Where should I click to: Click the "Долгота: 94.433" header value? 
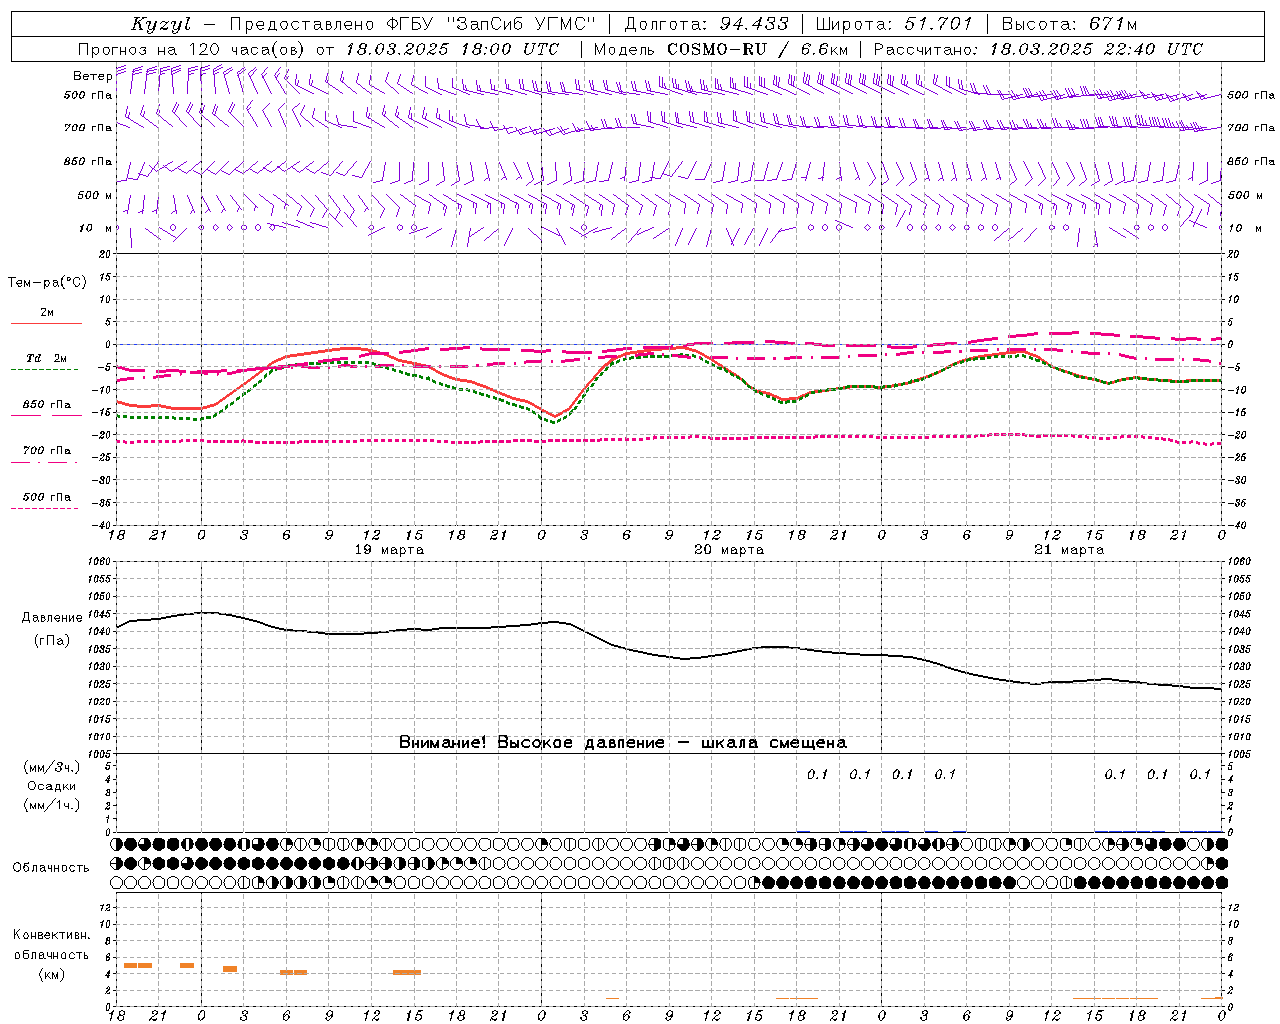point(706,24)
